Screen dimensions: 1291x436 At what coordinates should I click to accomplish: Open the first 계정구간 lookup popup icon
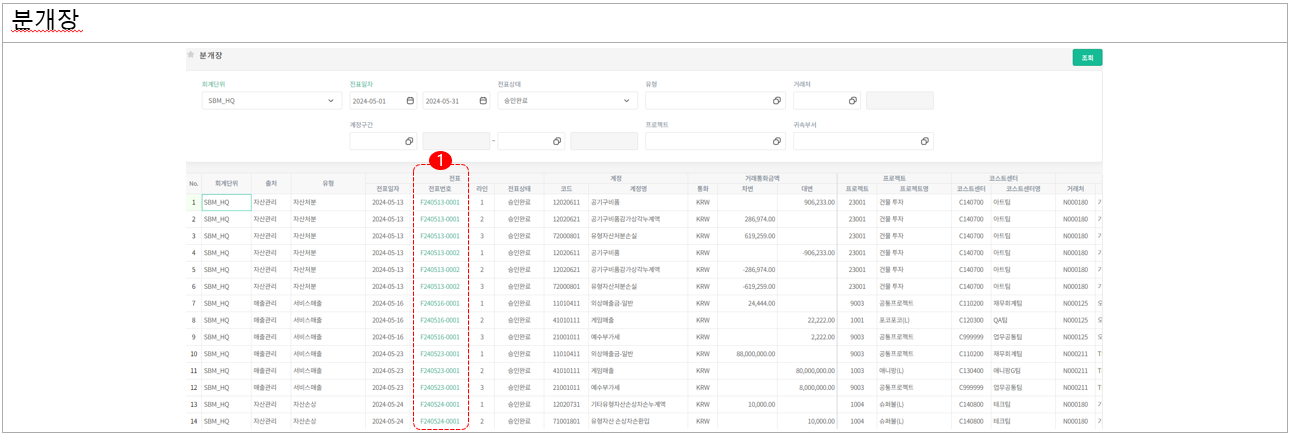pos(410,141)
